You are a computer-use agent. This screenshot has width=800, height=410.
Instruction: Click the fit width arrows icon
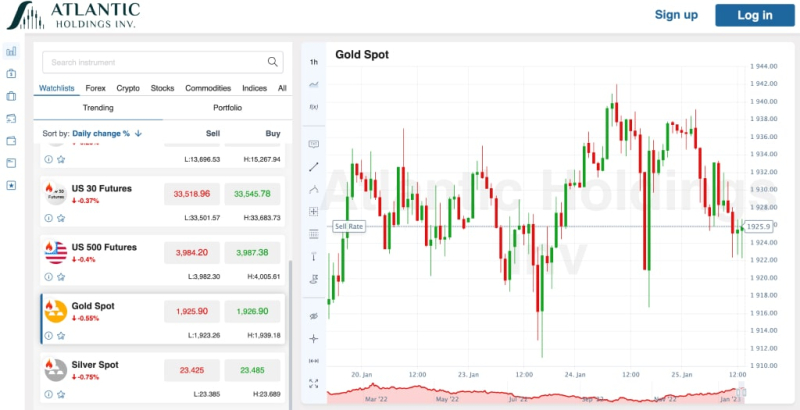(314, 361)
